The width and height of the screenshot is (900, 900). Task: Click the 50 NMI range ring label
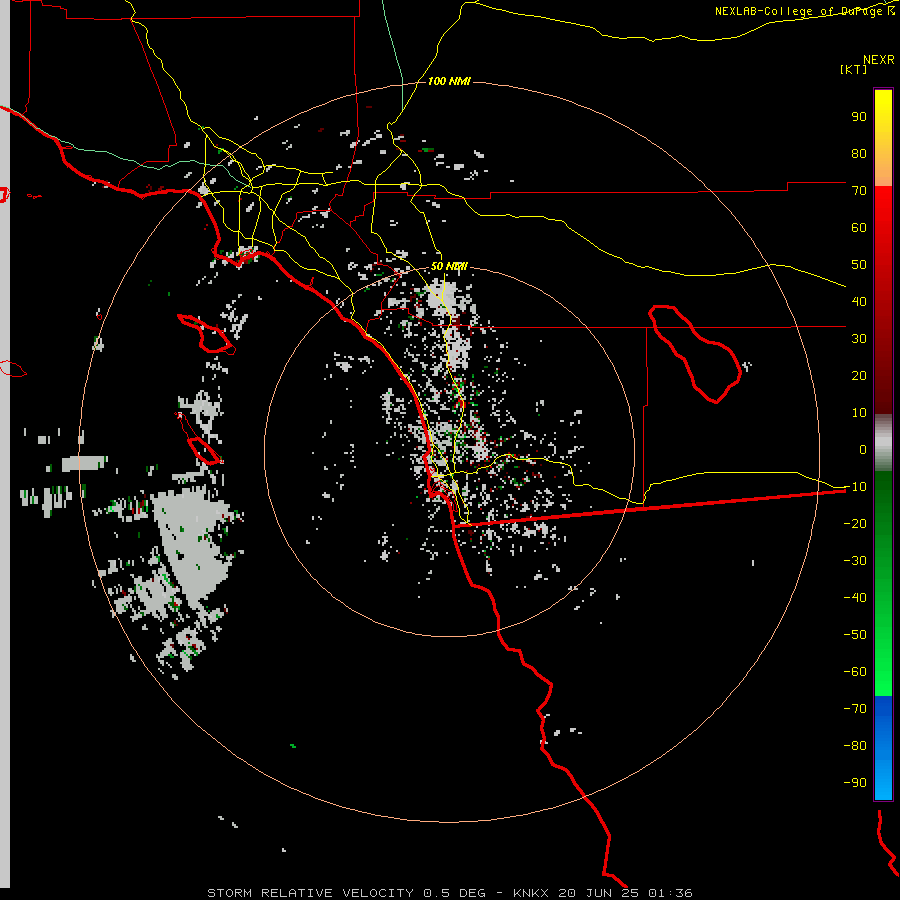[x=449, y=266]
